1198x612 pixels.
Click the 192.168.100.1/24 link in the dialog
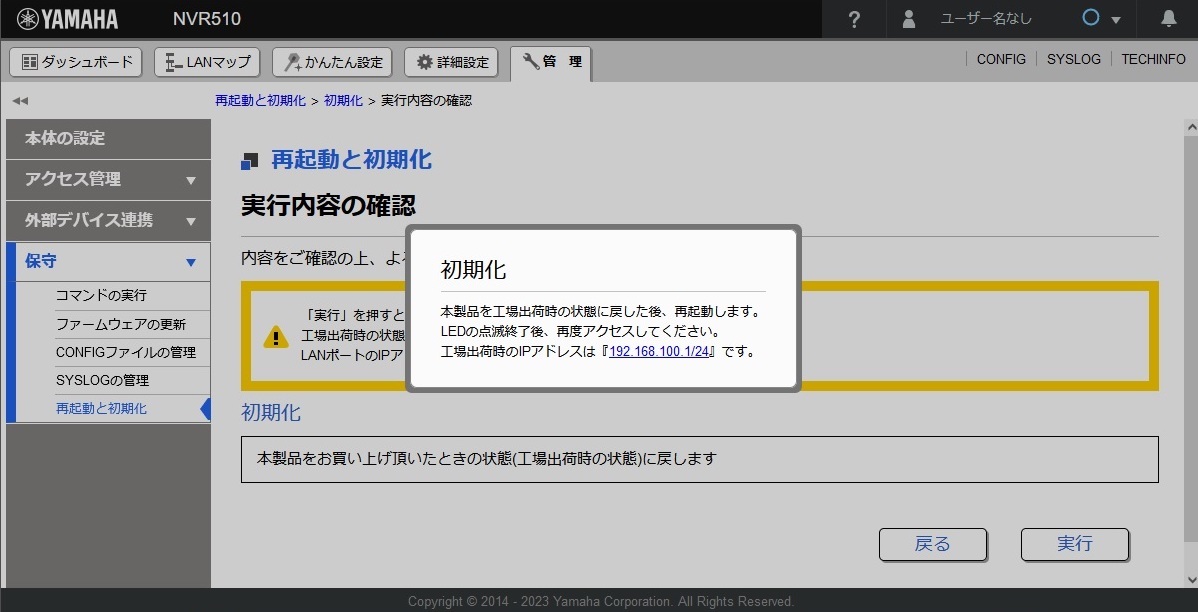(659, 352)
